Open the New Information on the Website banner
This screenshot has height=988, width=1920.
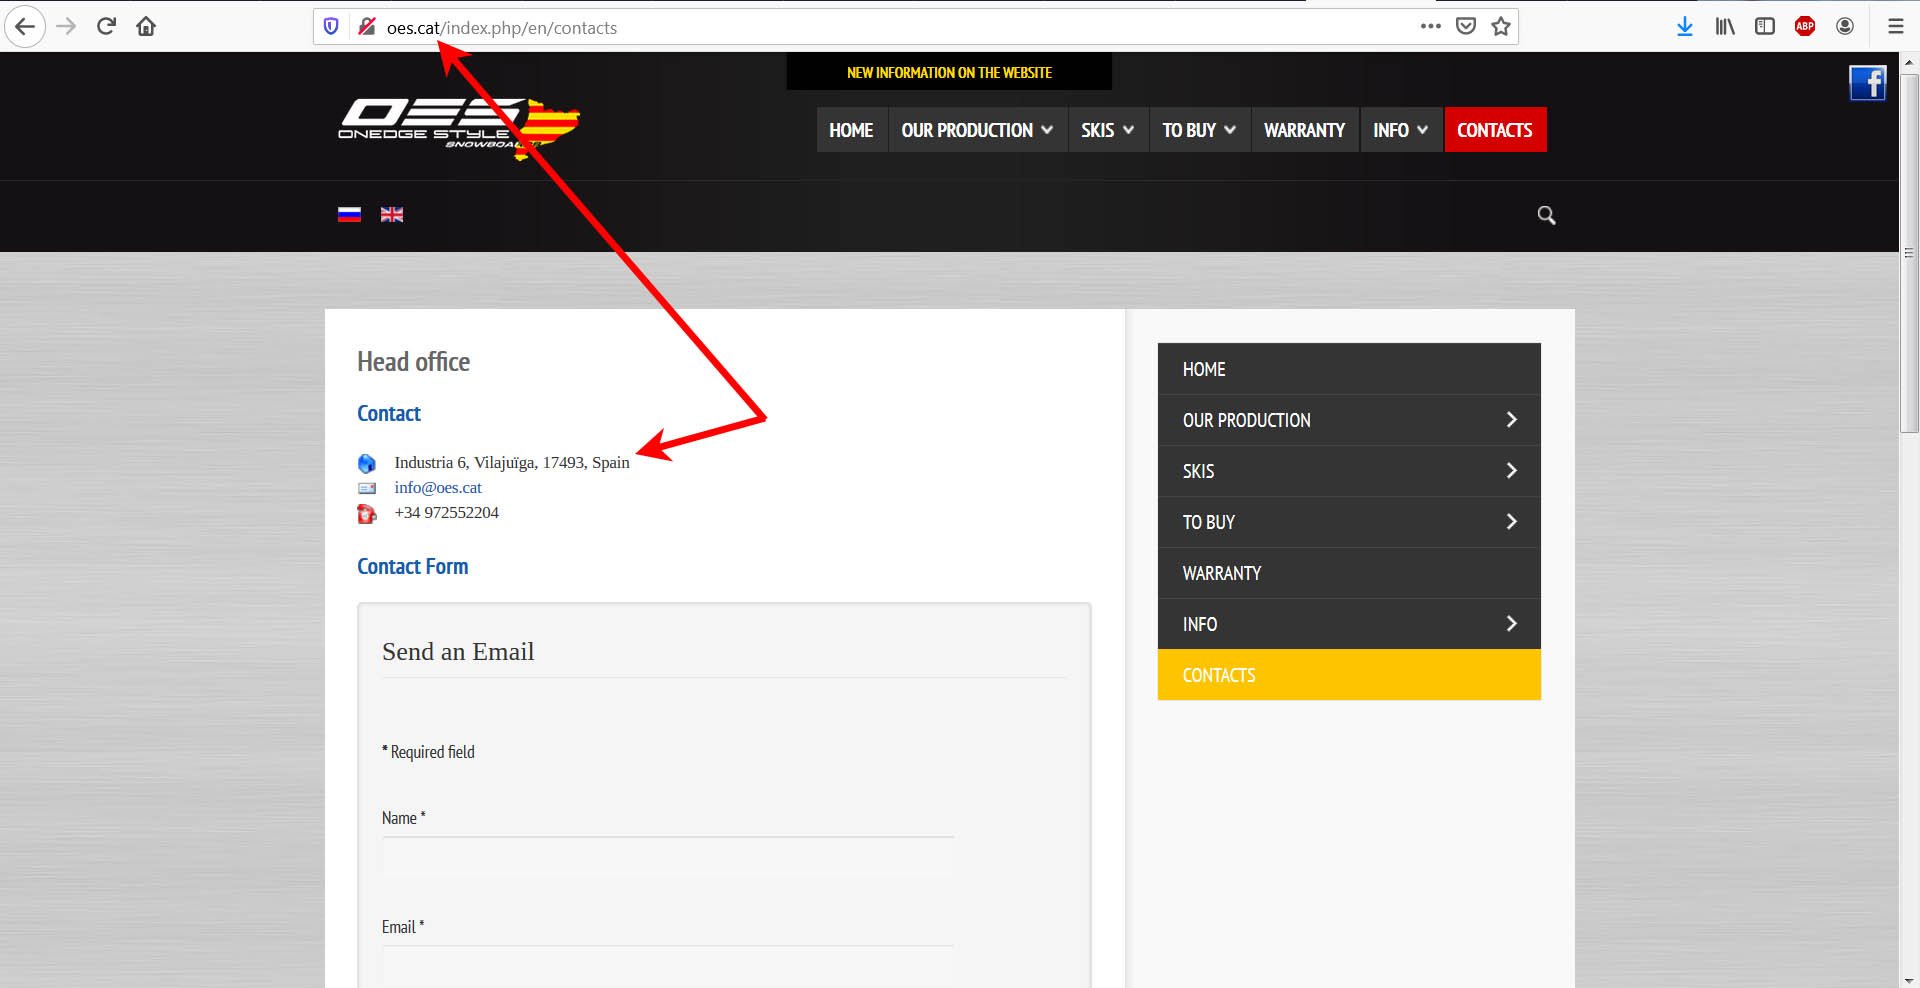[x=949, y=73]
